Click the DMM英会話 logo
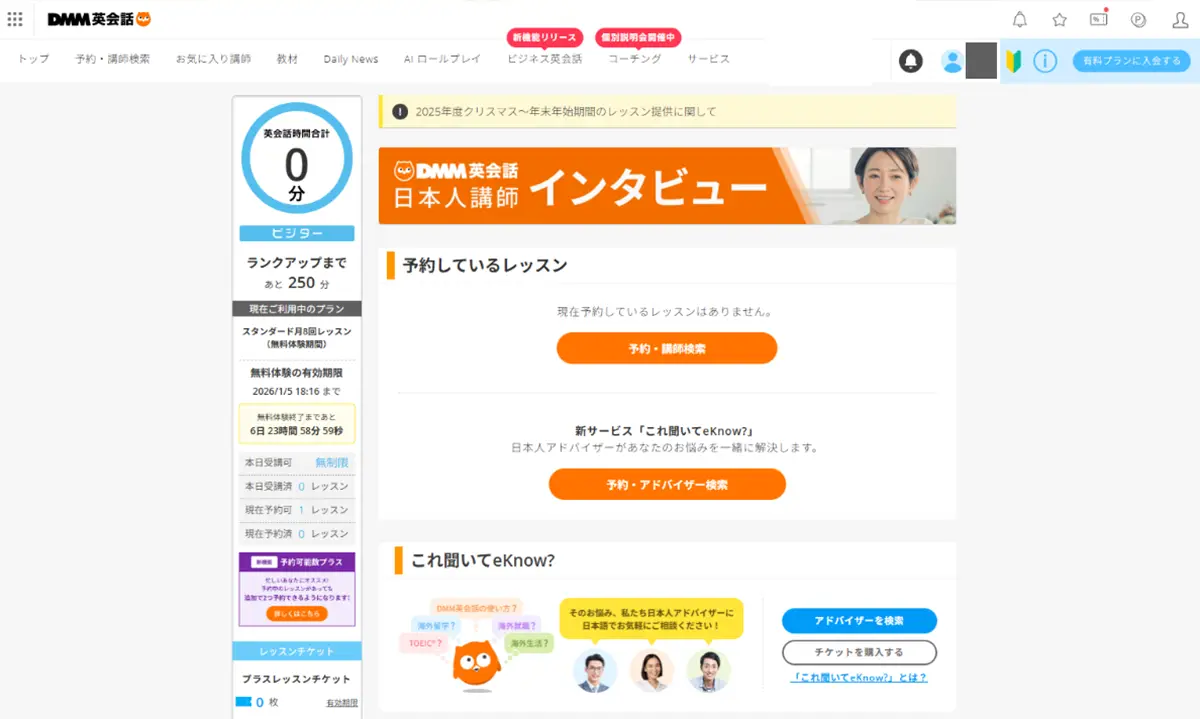Screen dimensions: 1200x719 coord(99,19)
